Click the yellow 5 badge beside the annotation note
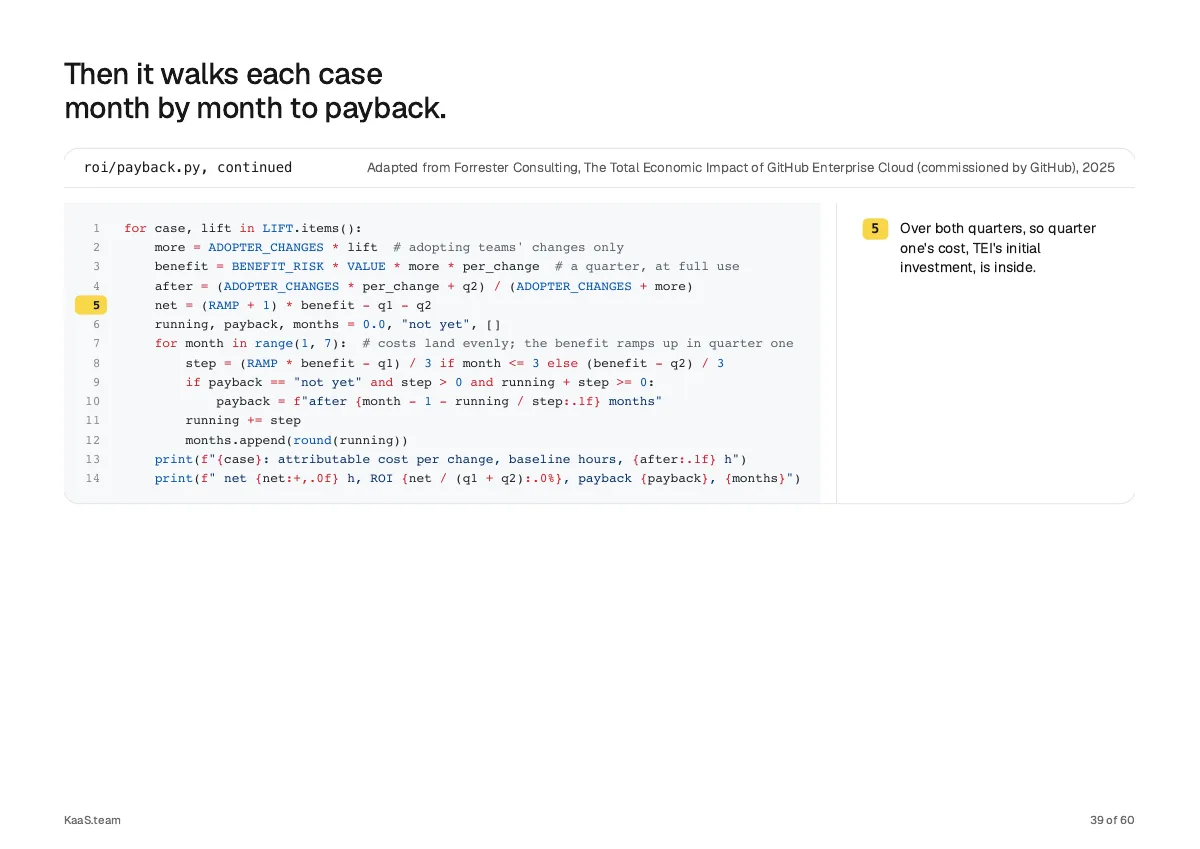 click(x=875, y=229)
